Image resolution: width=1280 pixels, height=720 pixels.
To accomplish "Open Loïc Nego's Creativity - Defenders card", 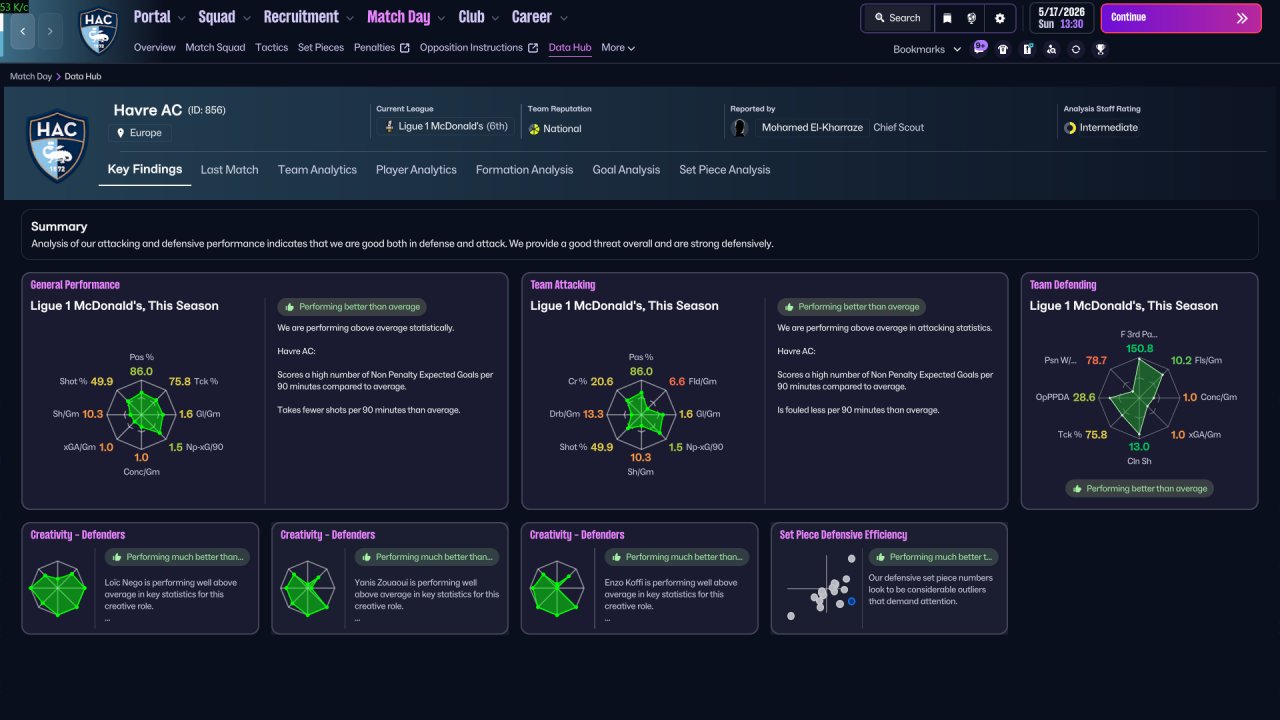I will (x=140, y=578).
